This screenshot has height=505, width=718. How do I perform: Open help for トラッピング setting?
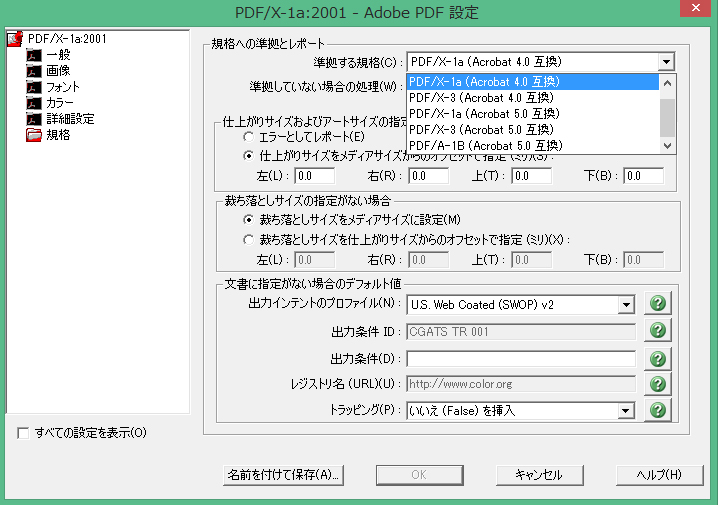click(x=658, y=410)
